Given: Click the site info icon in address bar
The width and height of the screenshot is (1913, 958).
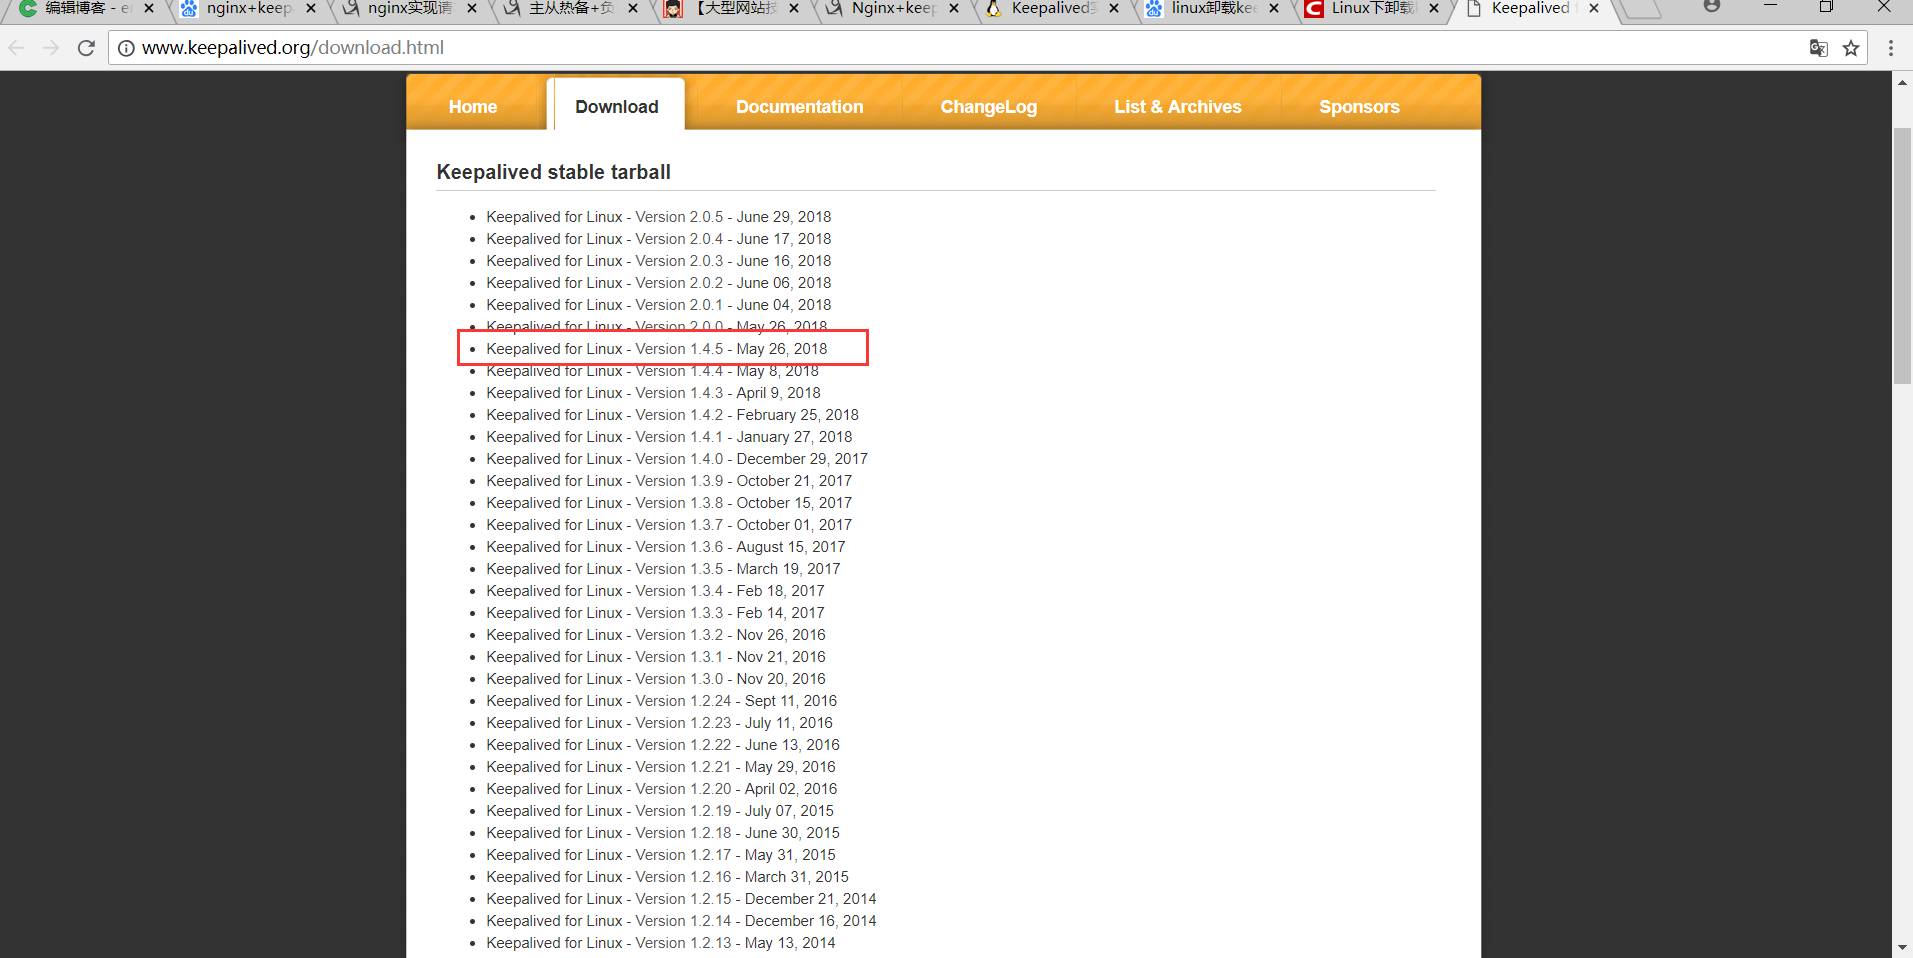Looking at the screenshot, I should click(126, 48).
